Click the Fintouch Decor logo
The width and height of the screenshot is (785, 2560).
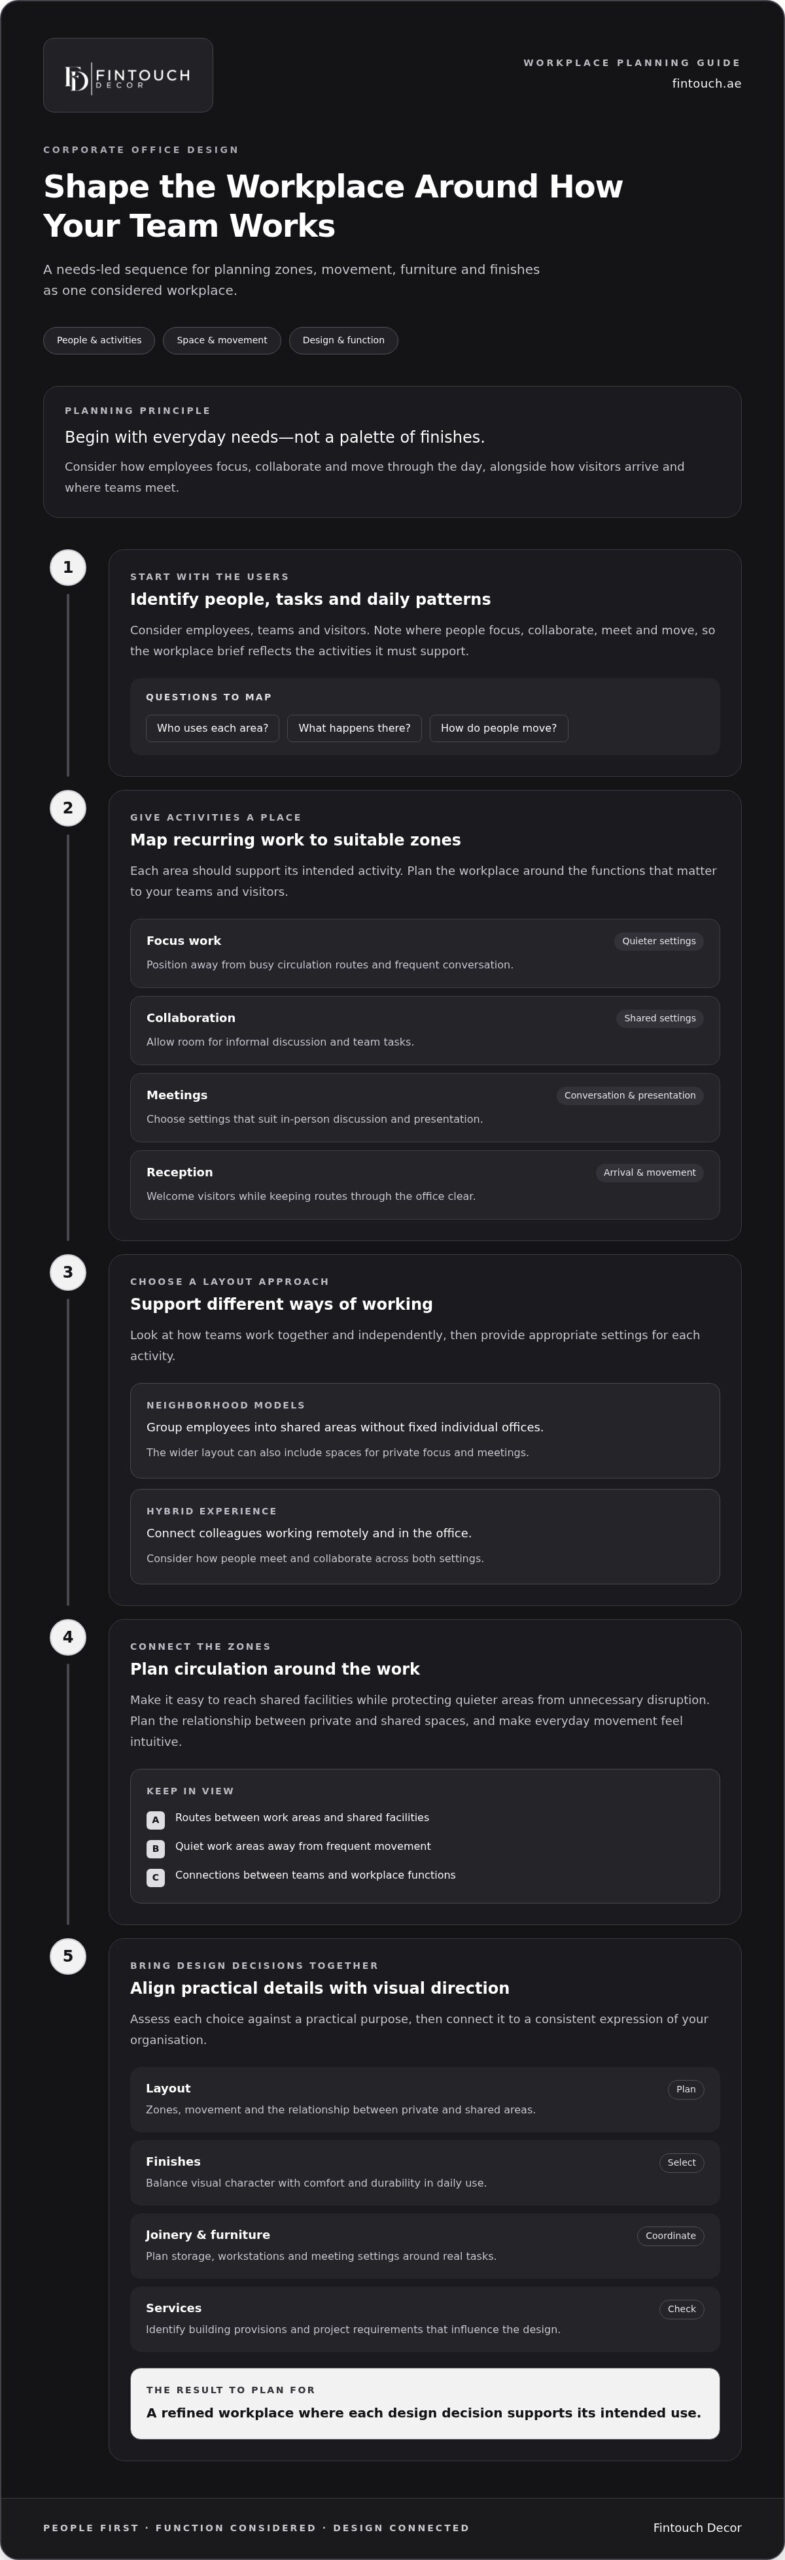point(127,75)
